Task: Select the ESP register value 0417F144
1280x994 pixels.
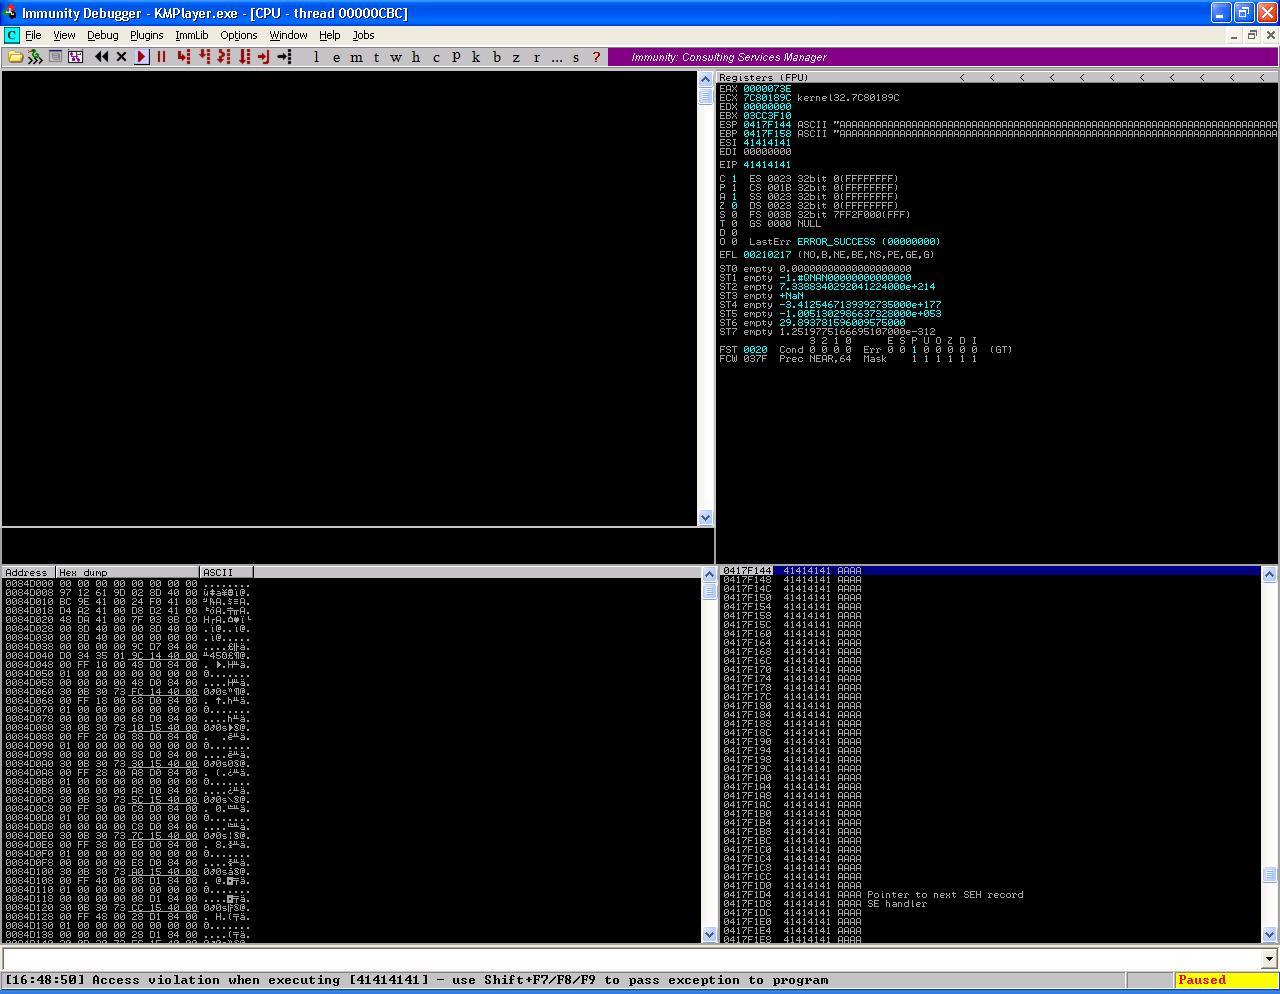Action: [767, 125]
